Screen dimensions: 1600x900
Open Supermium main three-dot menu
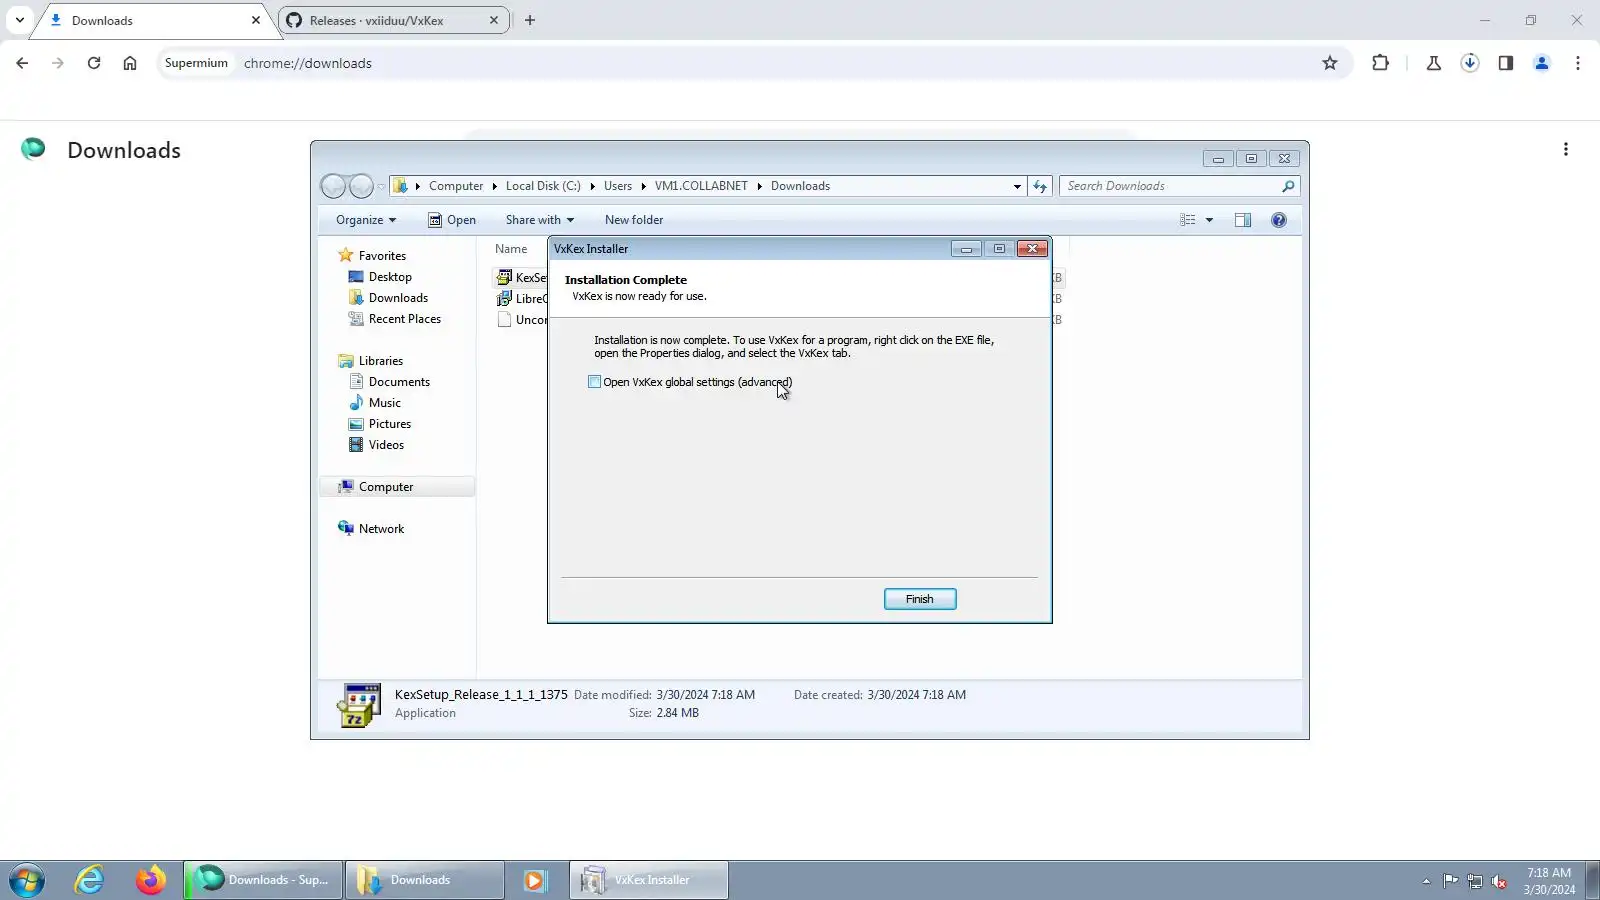click(x=1578, y=63)
